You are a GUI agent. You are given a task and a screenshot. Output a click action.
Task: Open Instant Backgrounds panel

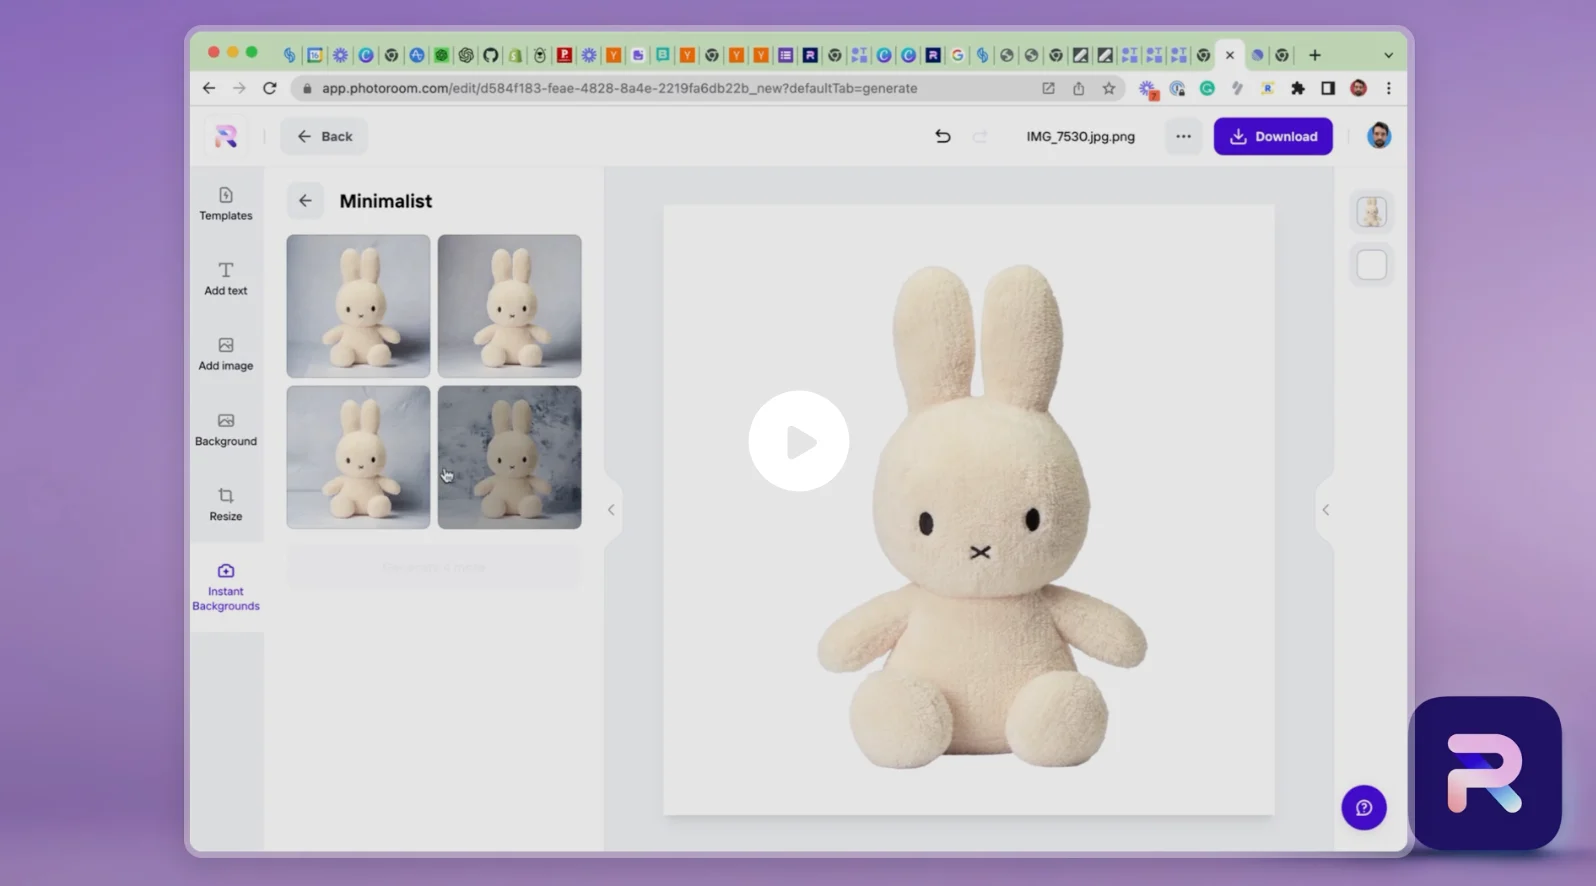click(x=226, y=587)
